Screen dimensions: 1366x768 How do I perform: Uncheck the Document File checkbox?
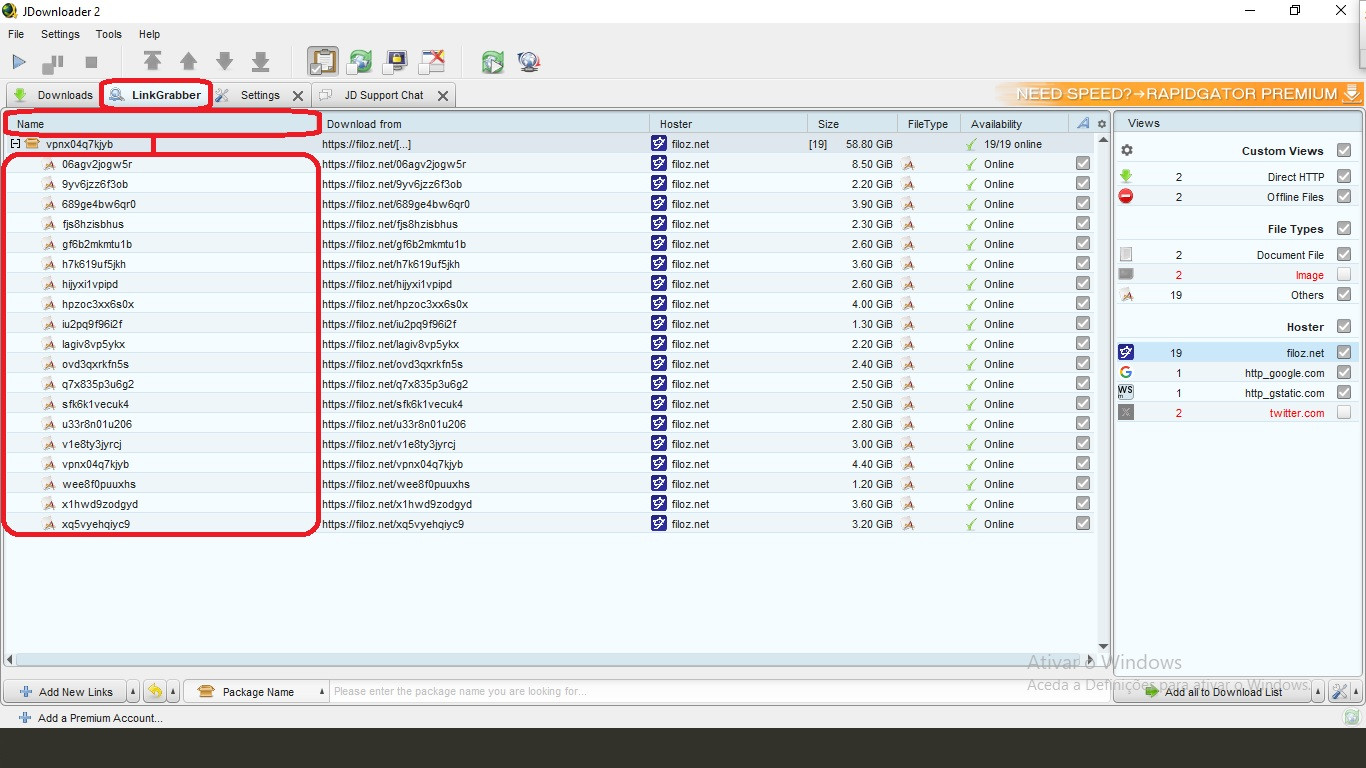[x=1344, y=254]
